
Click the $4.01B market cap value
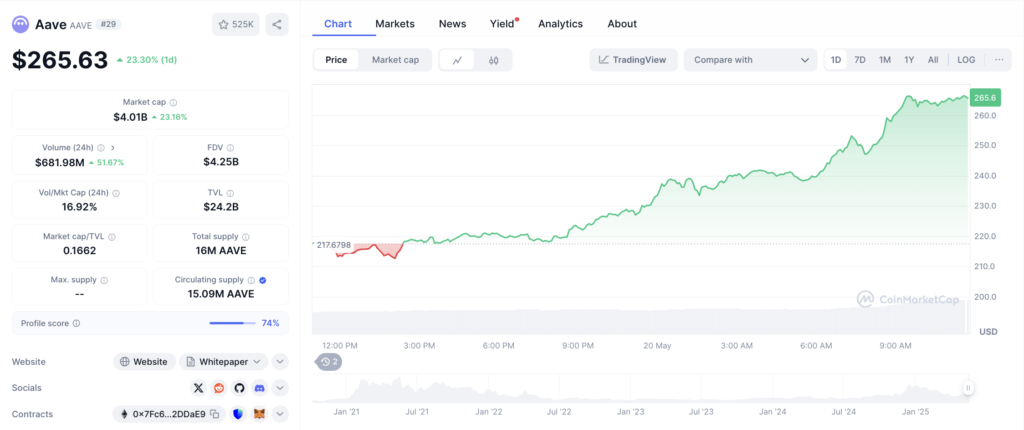coord(130,117)
